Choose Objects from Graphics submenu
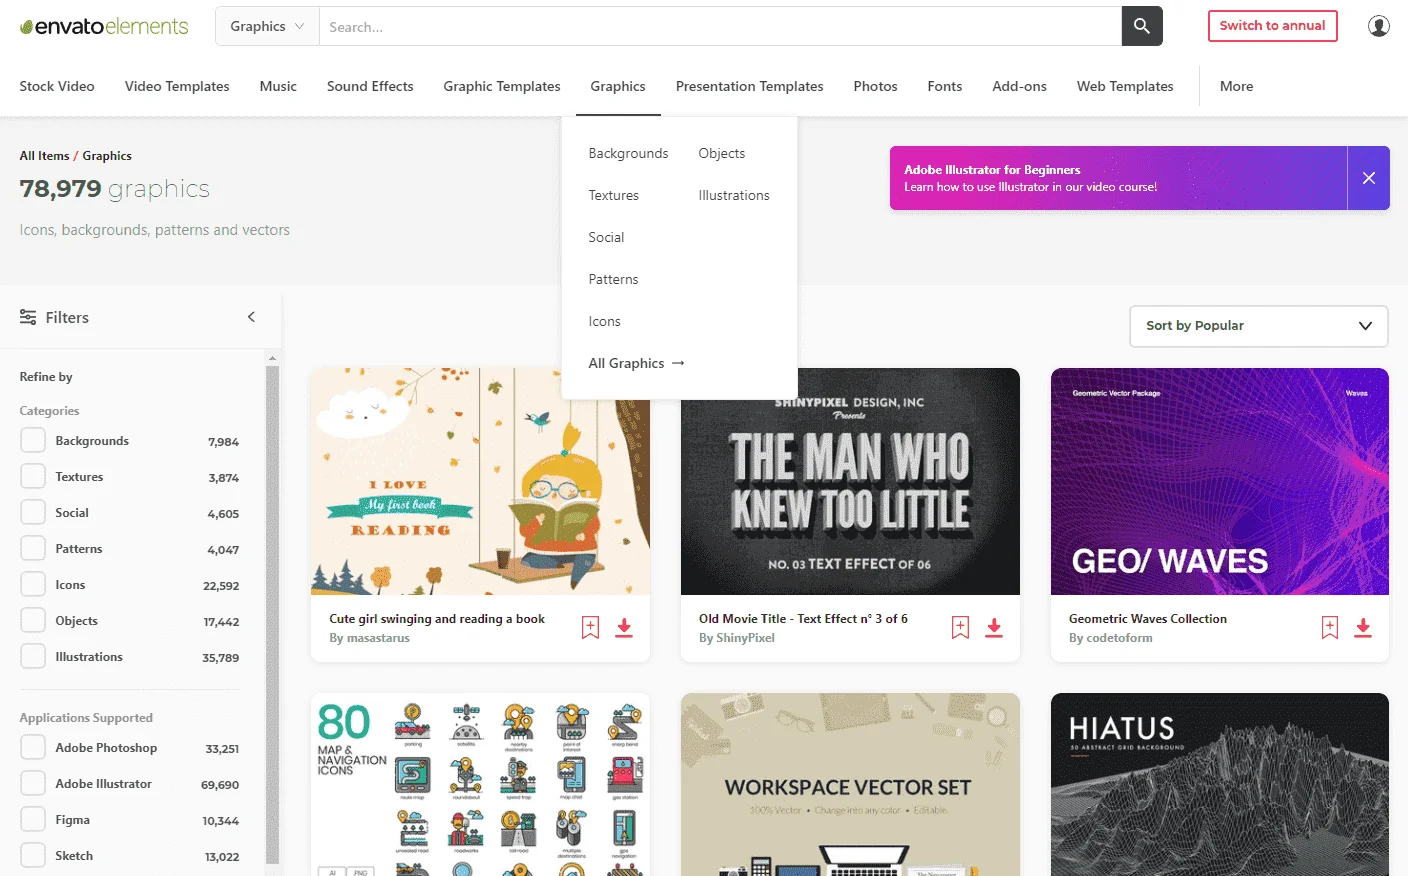The width and height of the screenshot is (1408, 876). pyautogui.click(x=722, y=153)
